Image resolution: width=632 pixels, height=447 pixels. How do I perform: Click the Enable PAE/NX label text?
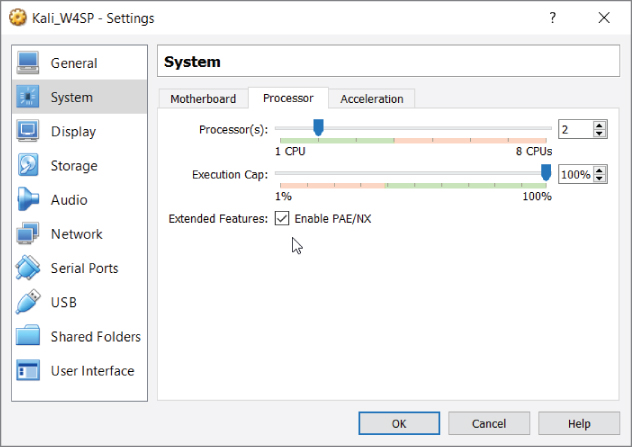tap(333, 218)
